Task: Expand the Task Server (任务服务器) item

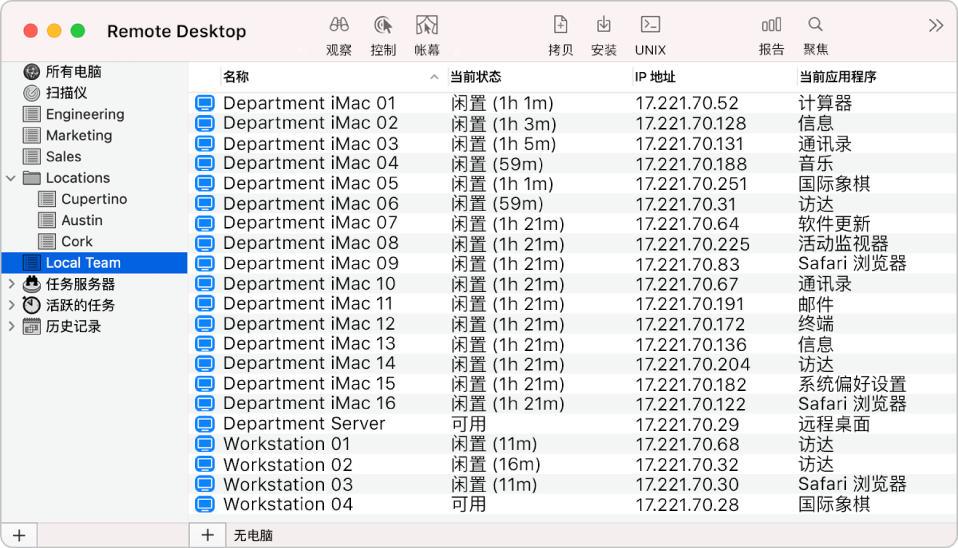Action: tap(11, 283)
